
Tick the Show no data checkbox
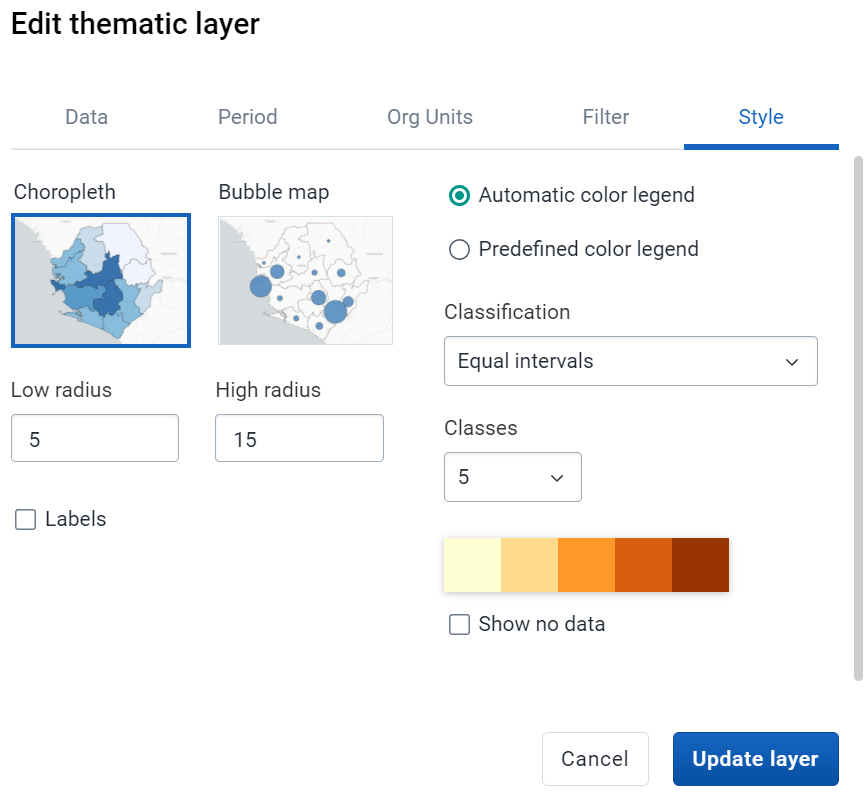(459, 624)
